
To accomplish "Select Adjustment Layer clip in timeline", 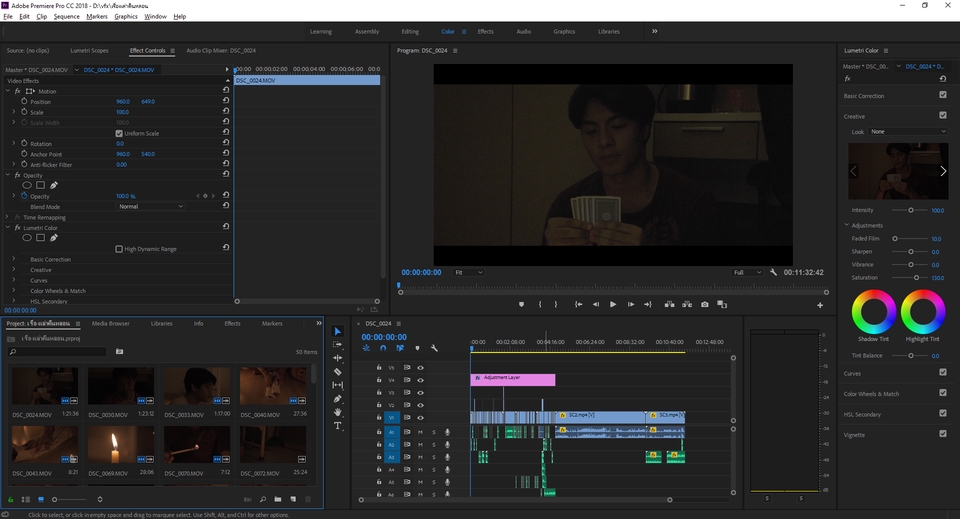I will (512, 380).
